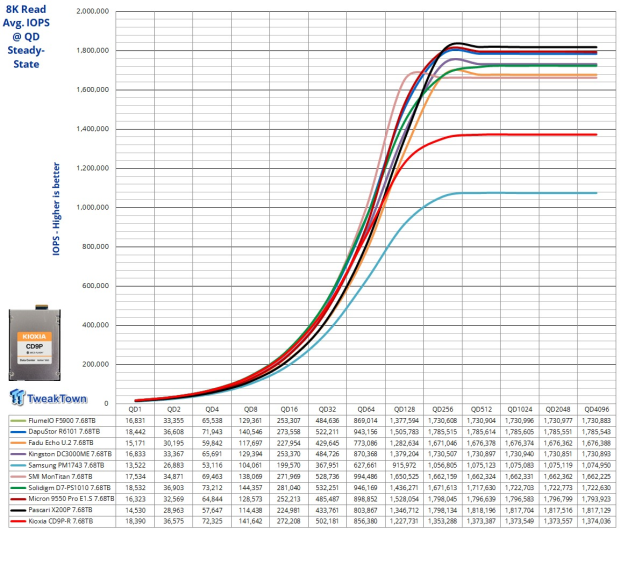
Task: Click the Solidigm QD64 value 946,169
Action: pyautogui.click(x=366, y=488)
